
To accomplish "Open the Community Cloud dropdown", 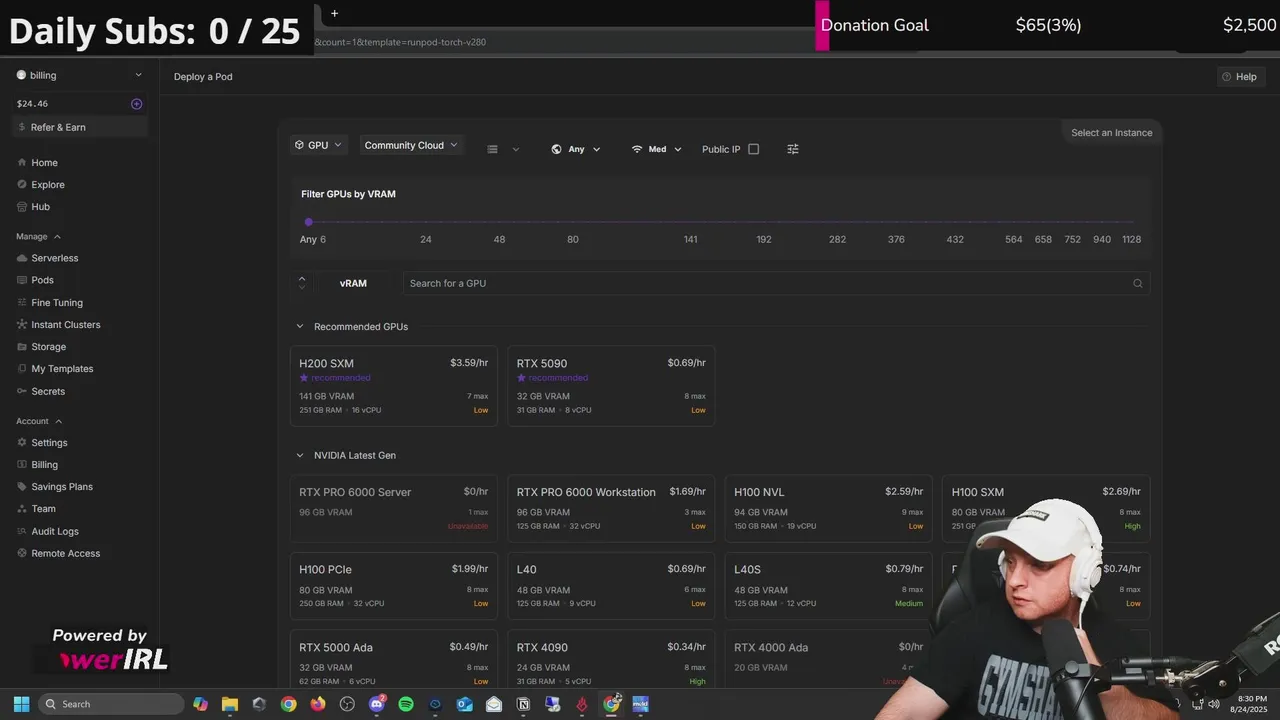I will pos(411,145).
